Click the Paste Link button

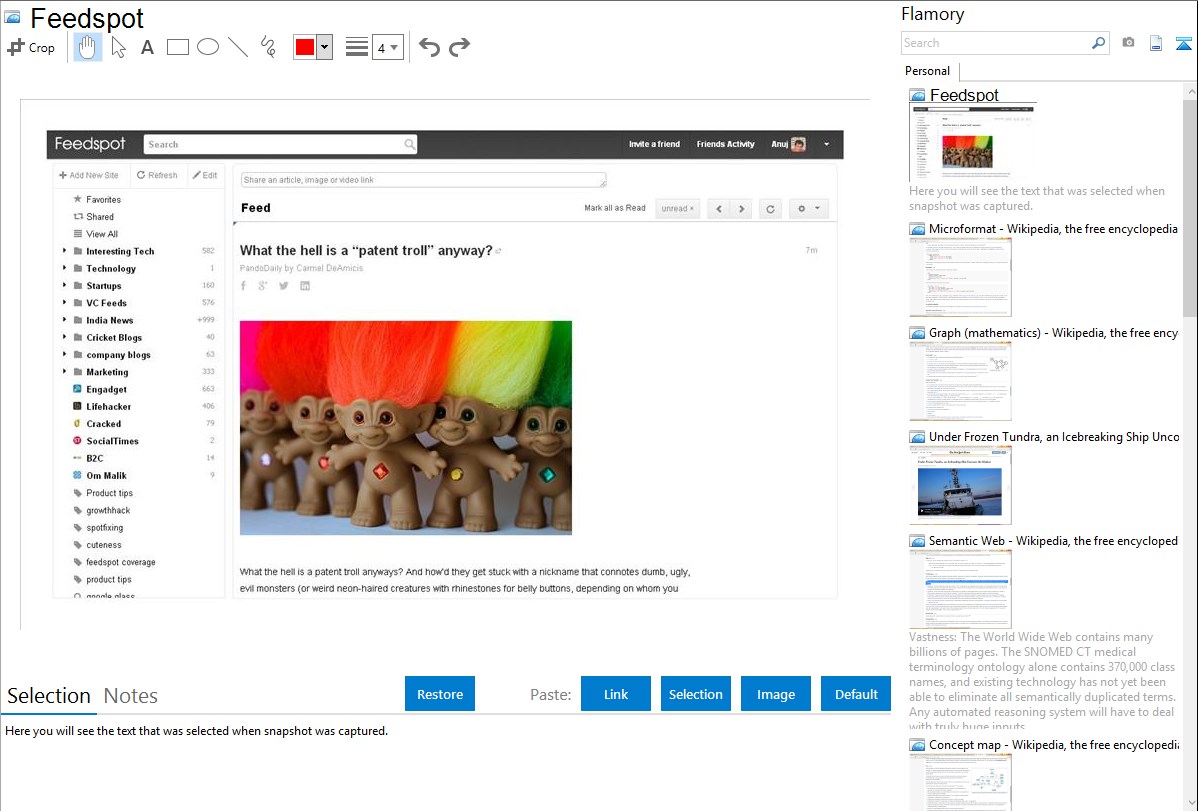coord(616,694)
